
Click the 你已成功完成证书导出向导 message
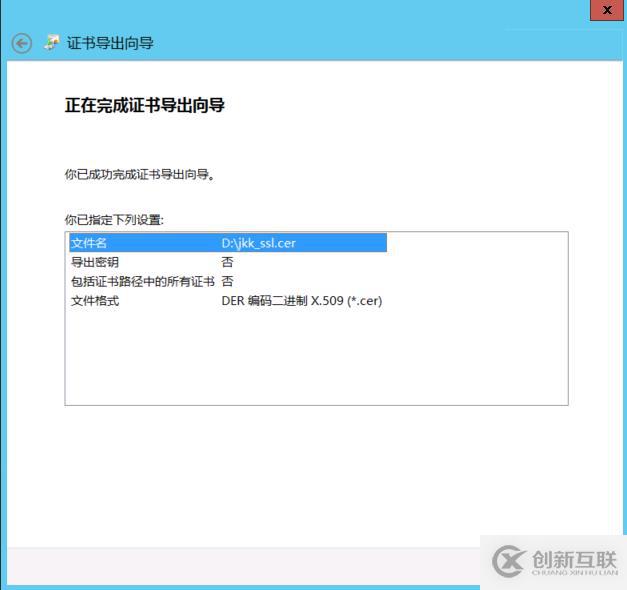[140, 174]
